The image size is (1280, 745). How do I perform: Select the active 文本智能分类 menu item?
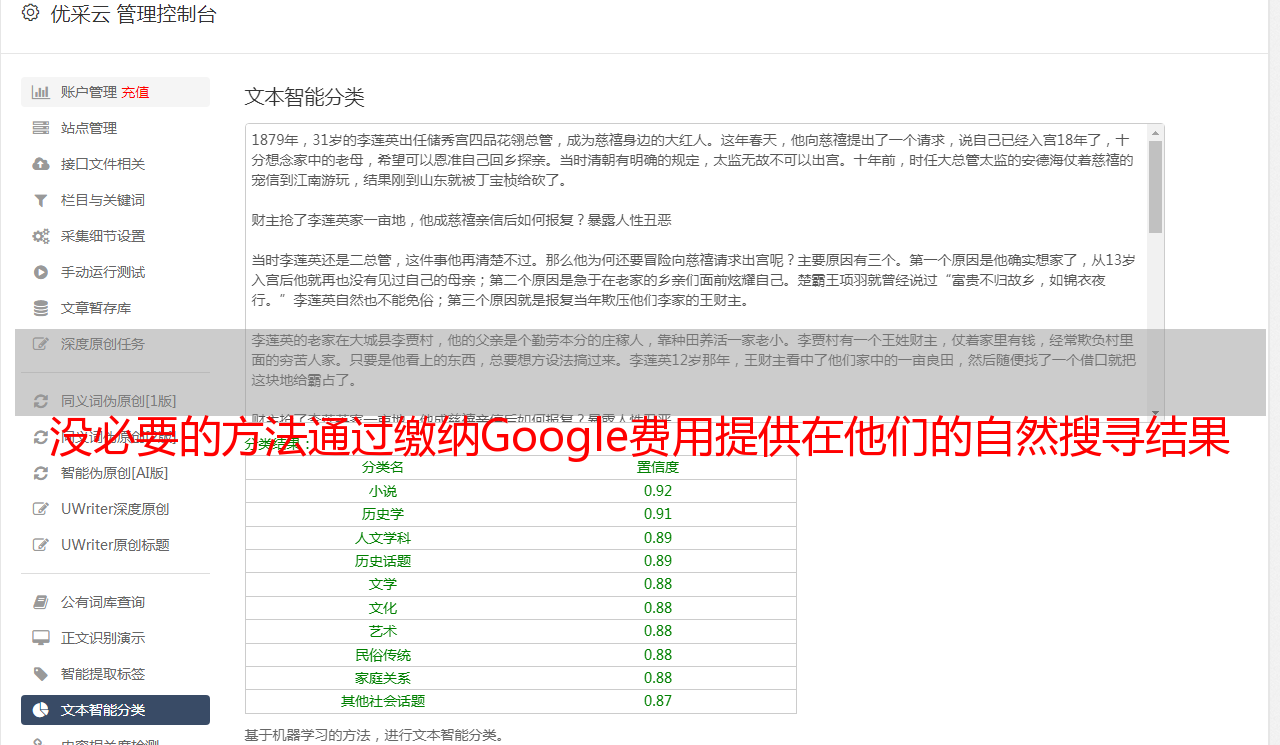tap(115, 710)
